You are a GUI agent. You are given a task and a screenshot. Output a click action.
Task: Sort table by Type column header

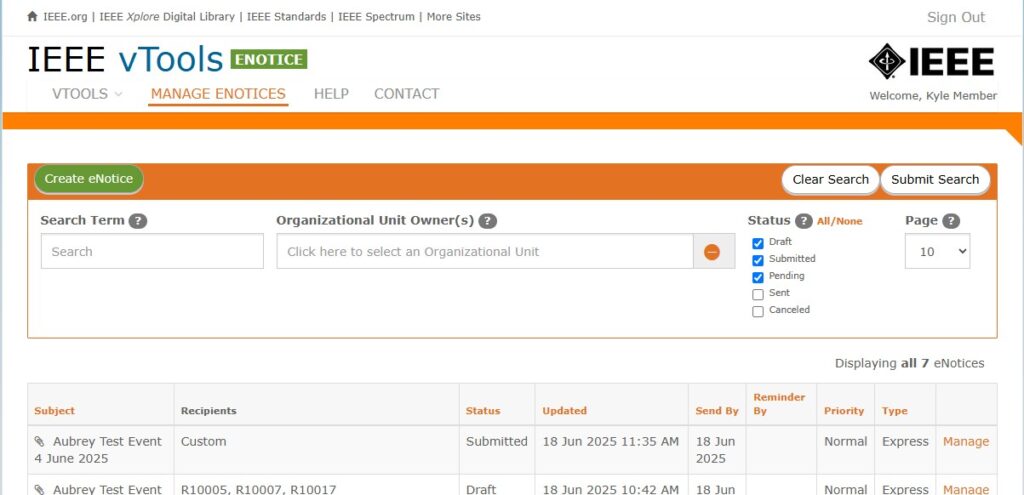point(894,411)
